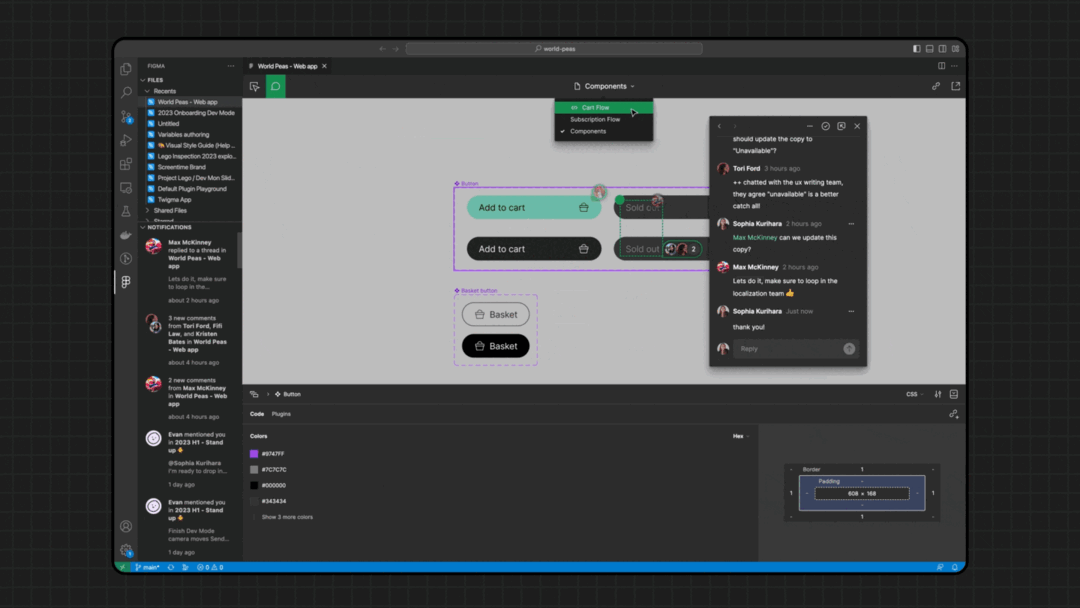Collapse the NOTIFICATIONS section
Screen dimensions: 1080x608
167,227
